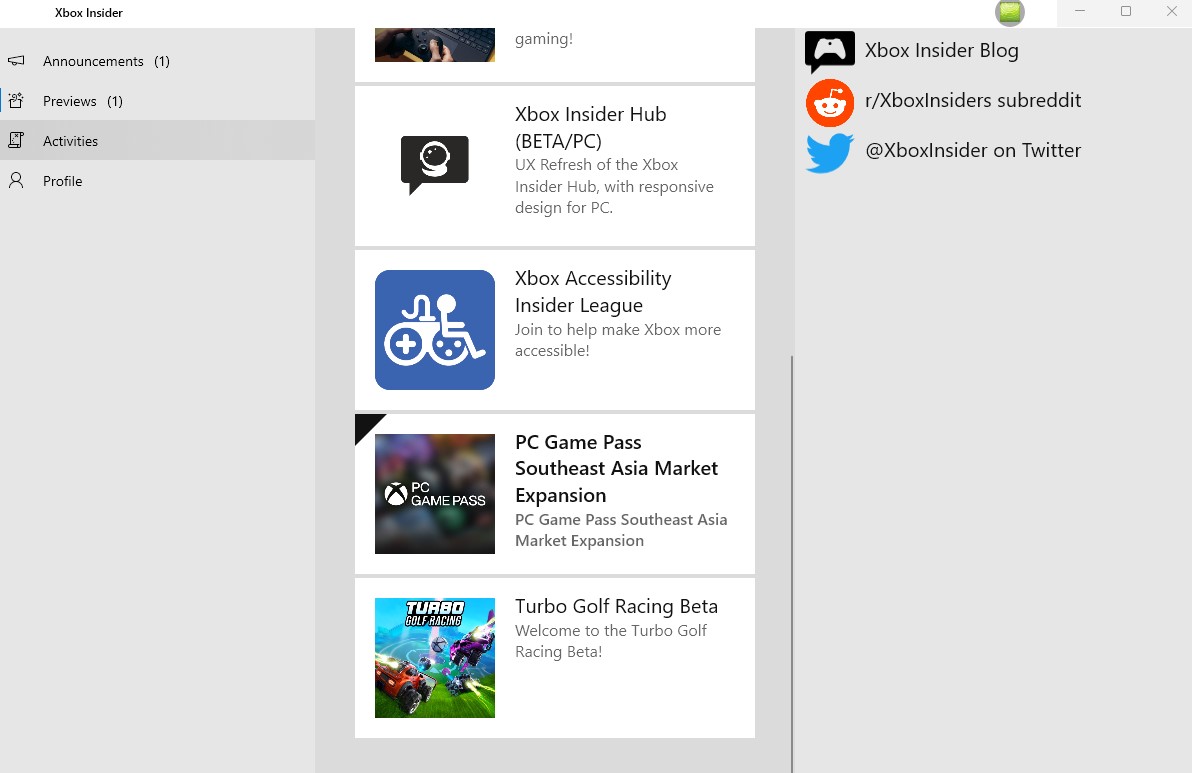The image size is (1192, 773).
Task: Click the Reddit logo icon
Action: (829, 103)
